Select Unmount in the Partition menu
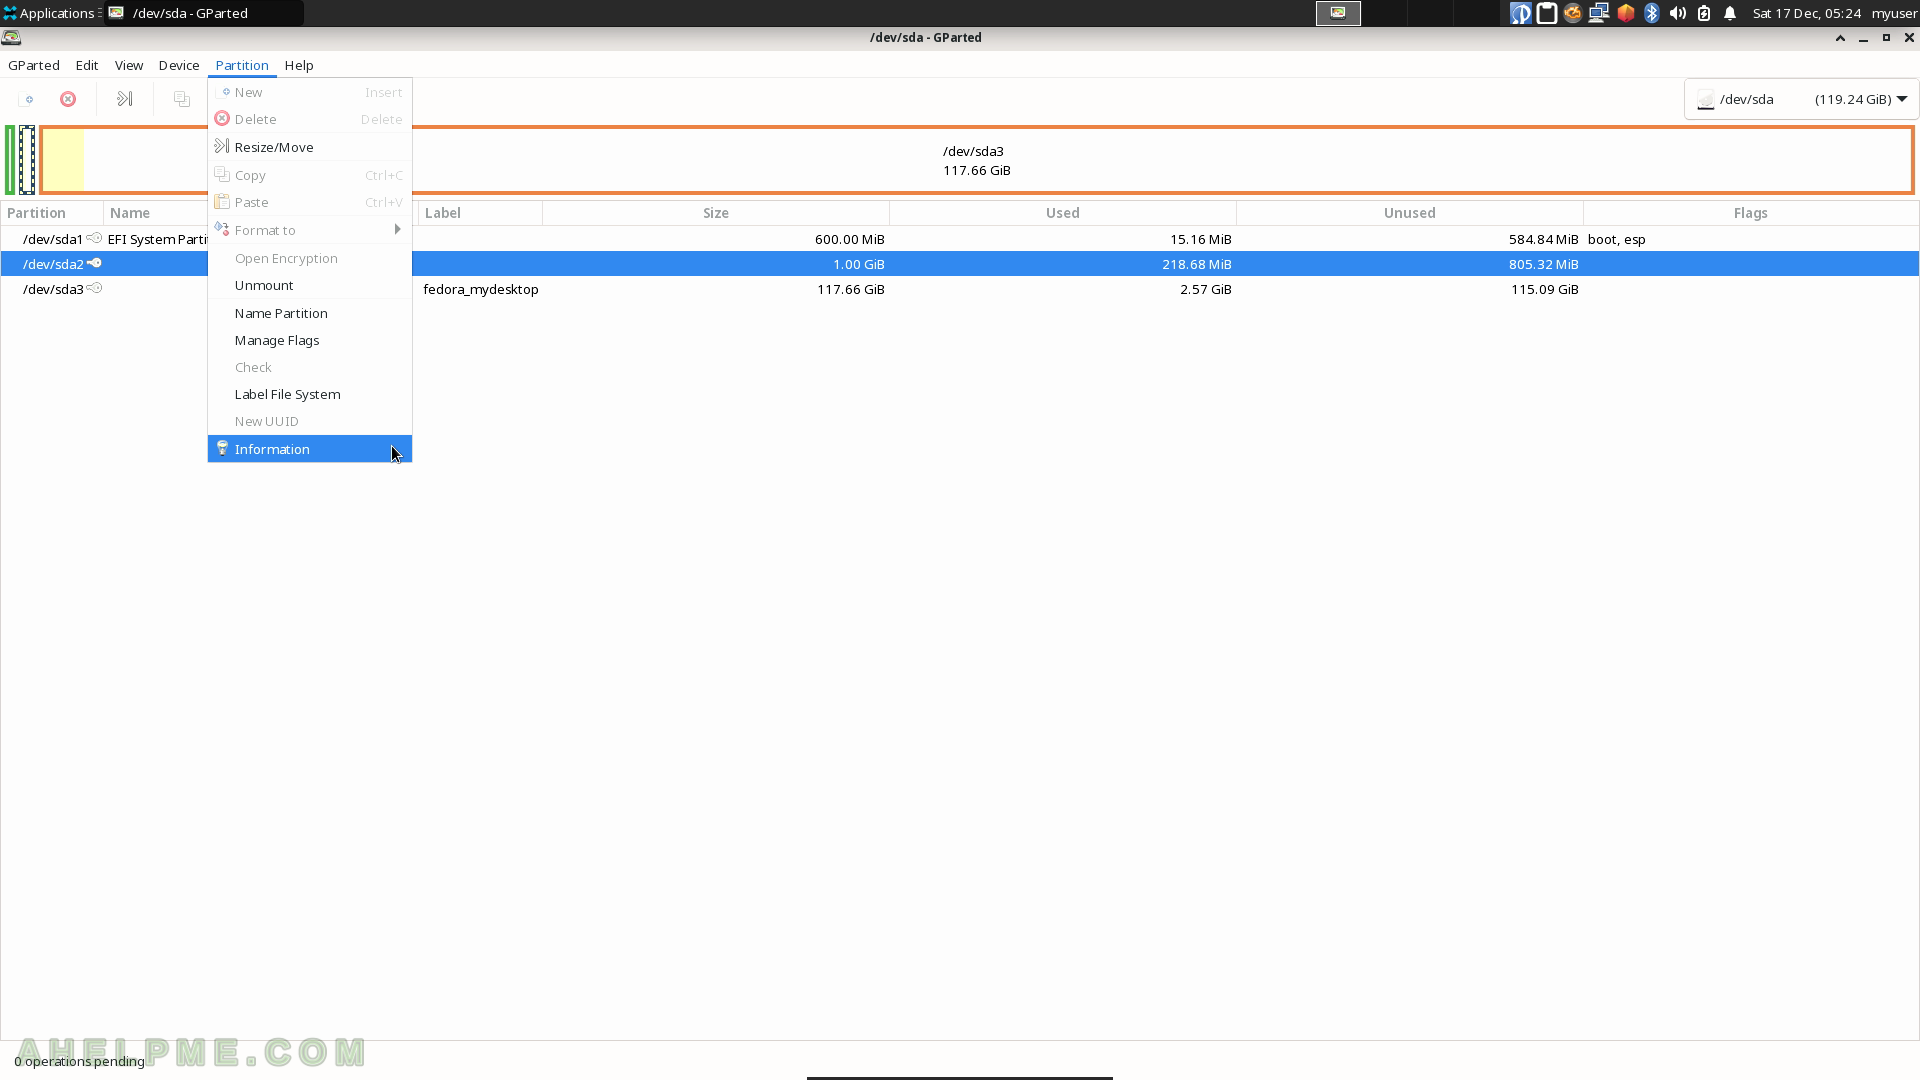Viewport: 1920px width, 1080px height. coord(310,285)
